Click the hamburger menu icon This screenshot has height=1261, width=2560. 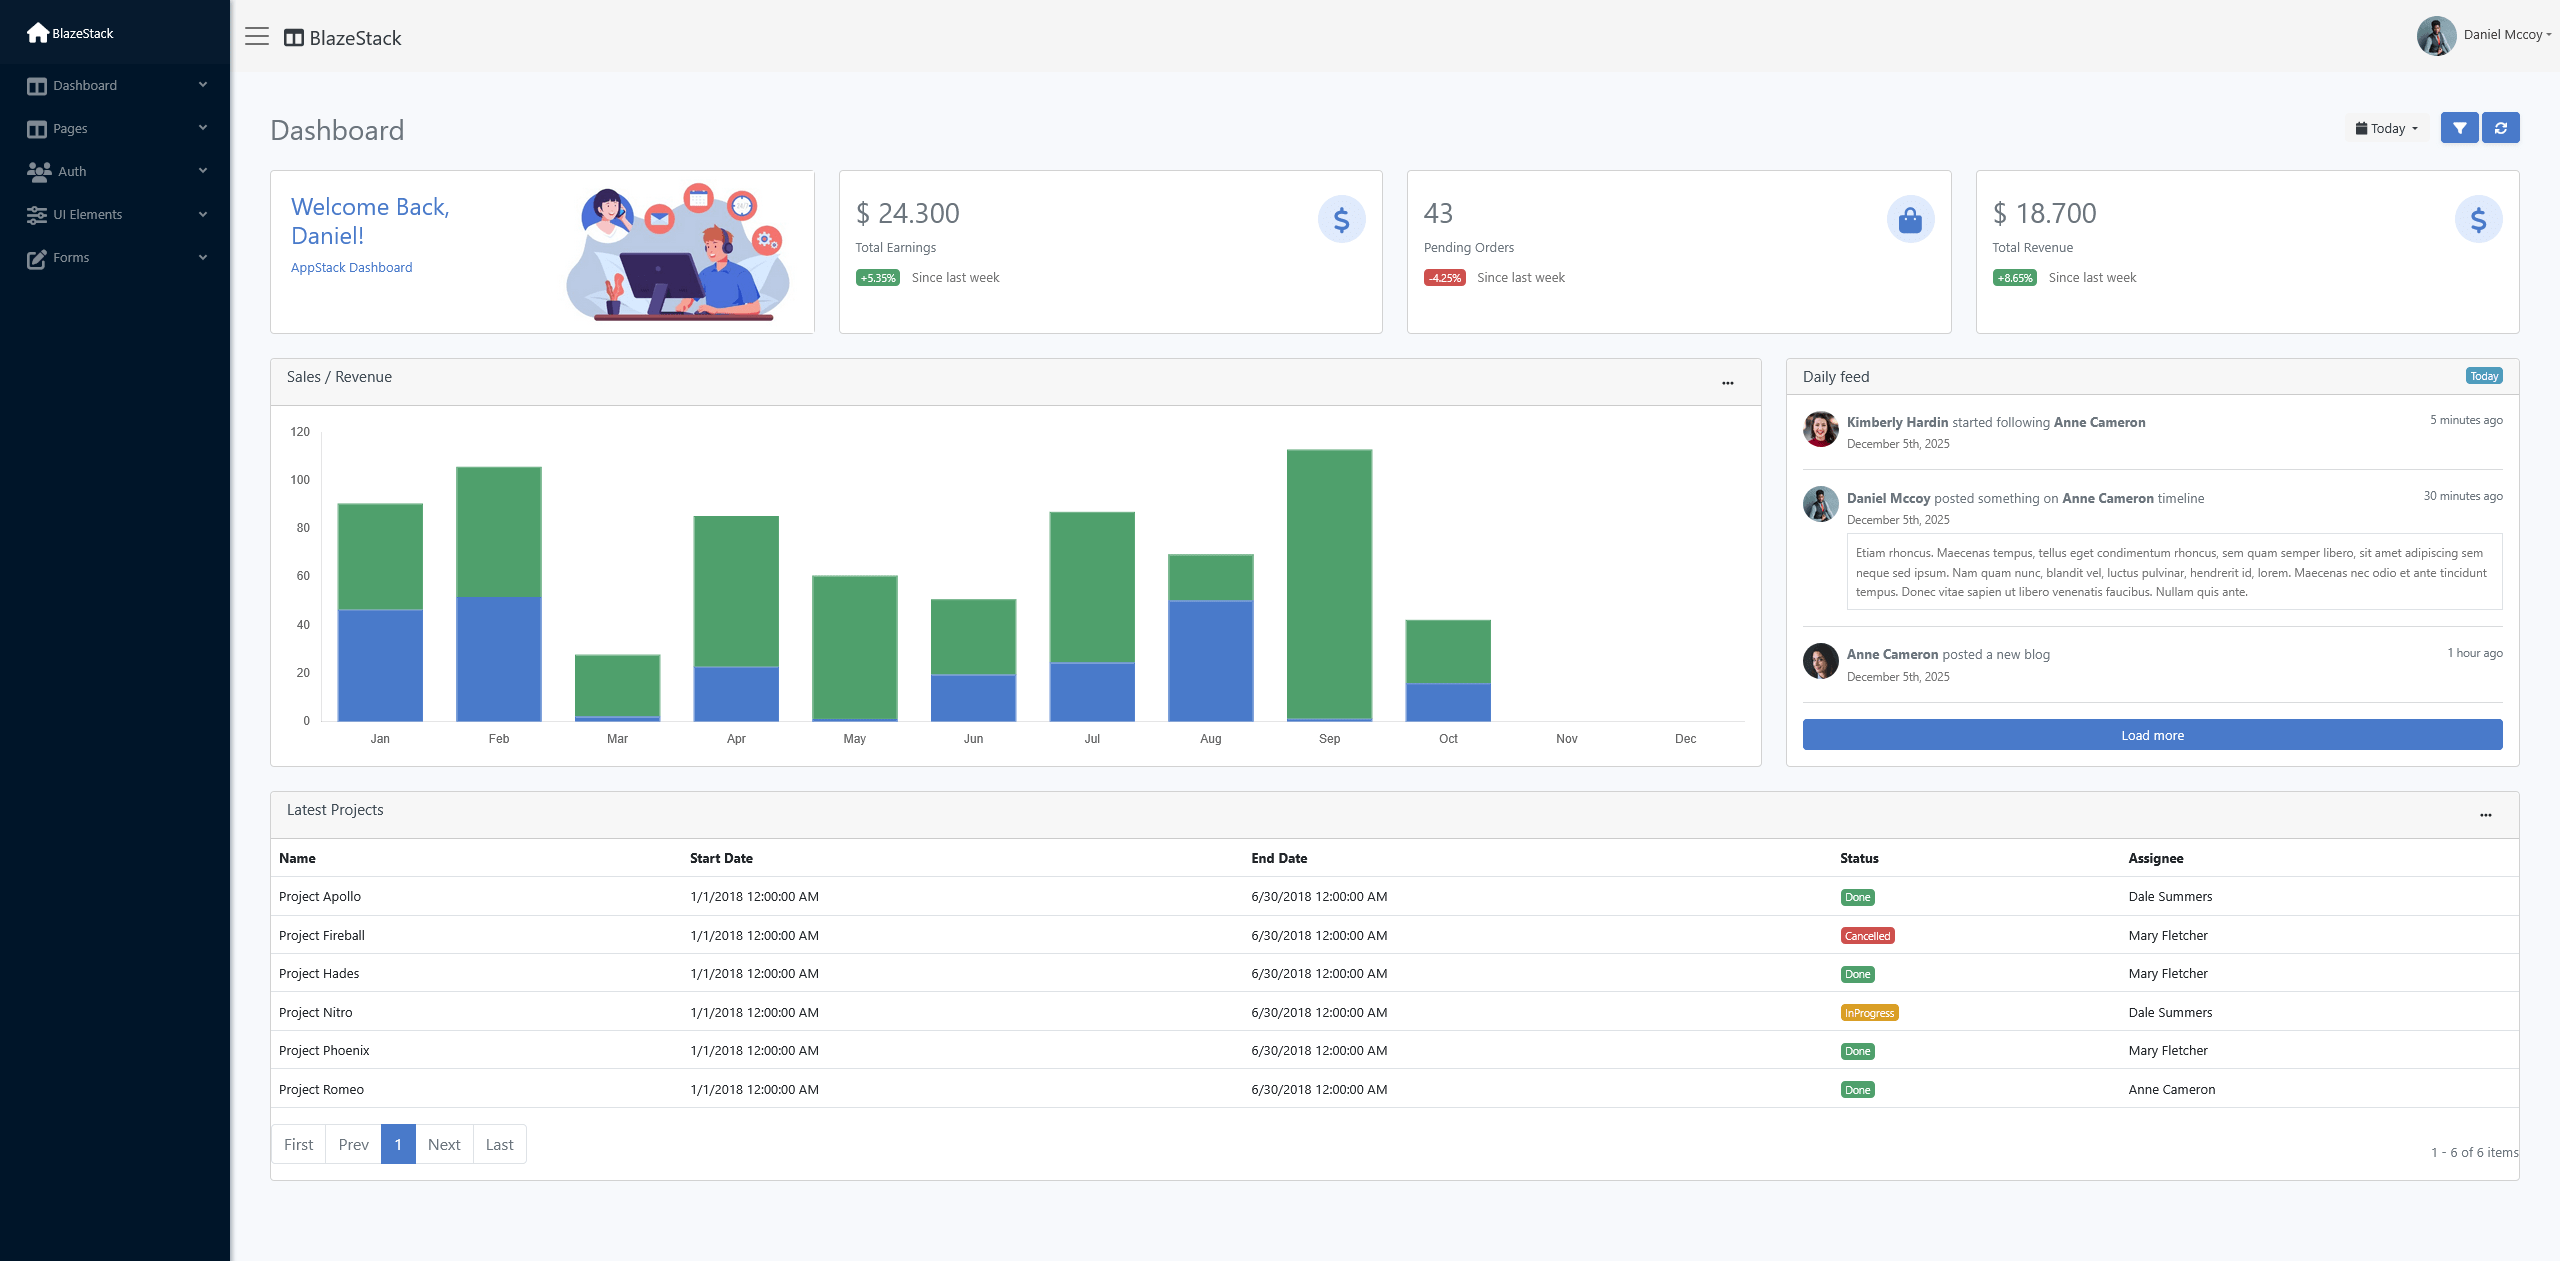(257, 37)
